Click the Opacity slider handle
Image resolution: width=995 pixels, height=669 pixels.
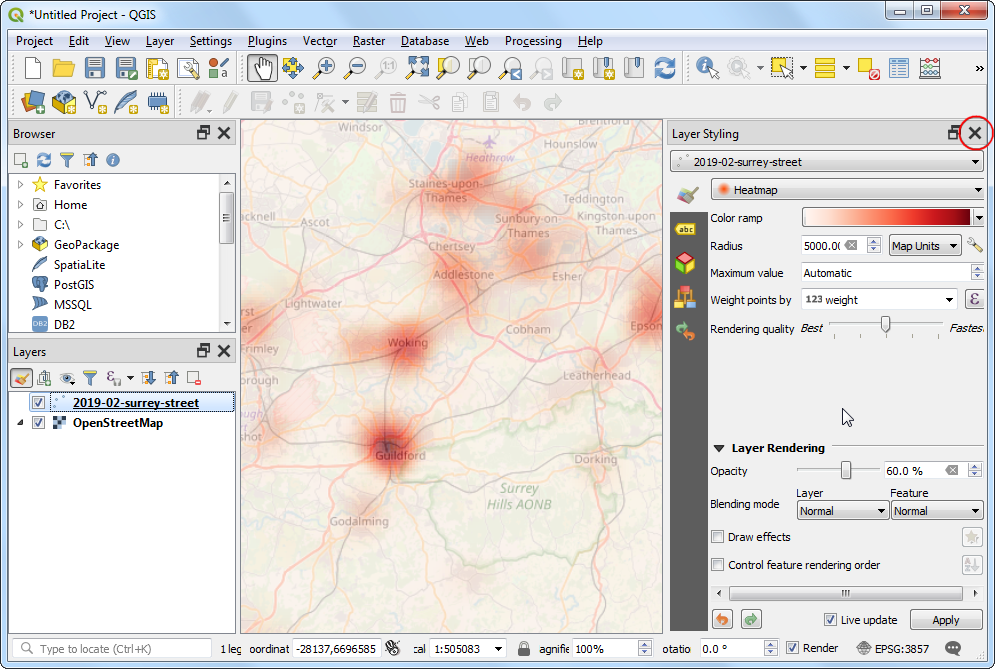[846, 471]
